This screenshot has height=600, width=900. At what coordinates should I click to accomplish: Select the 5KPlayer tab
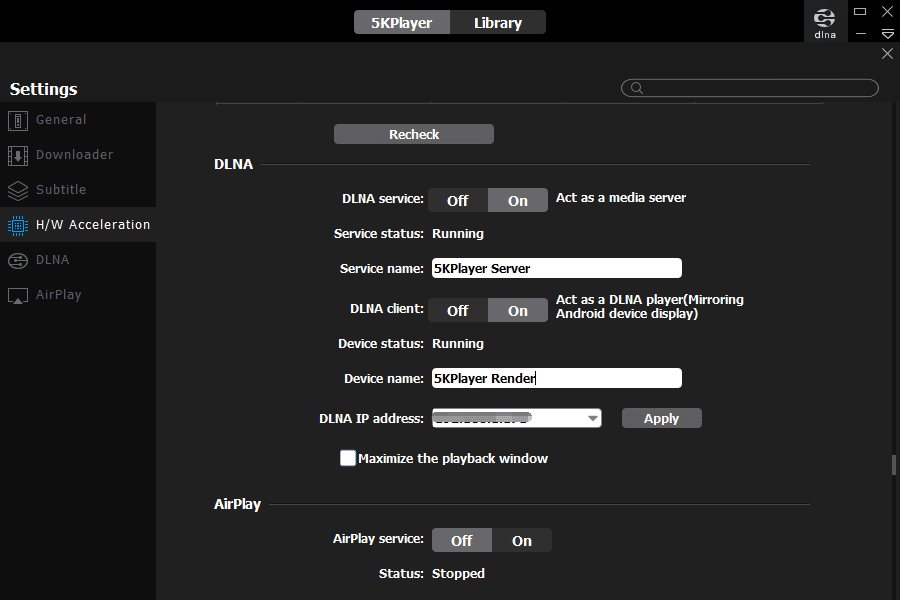pos(402,22)
